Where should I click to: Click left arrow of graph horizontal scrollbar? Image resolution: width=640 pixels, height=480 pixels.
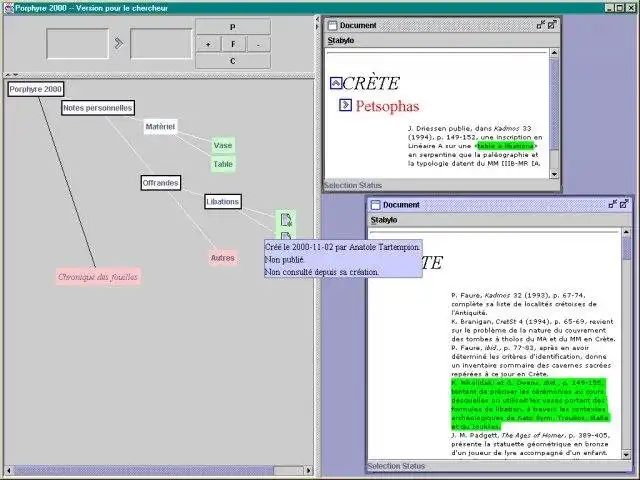tap(8, 471)
